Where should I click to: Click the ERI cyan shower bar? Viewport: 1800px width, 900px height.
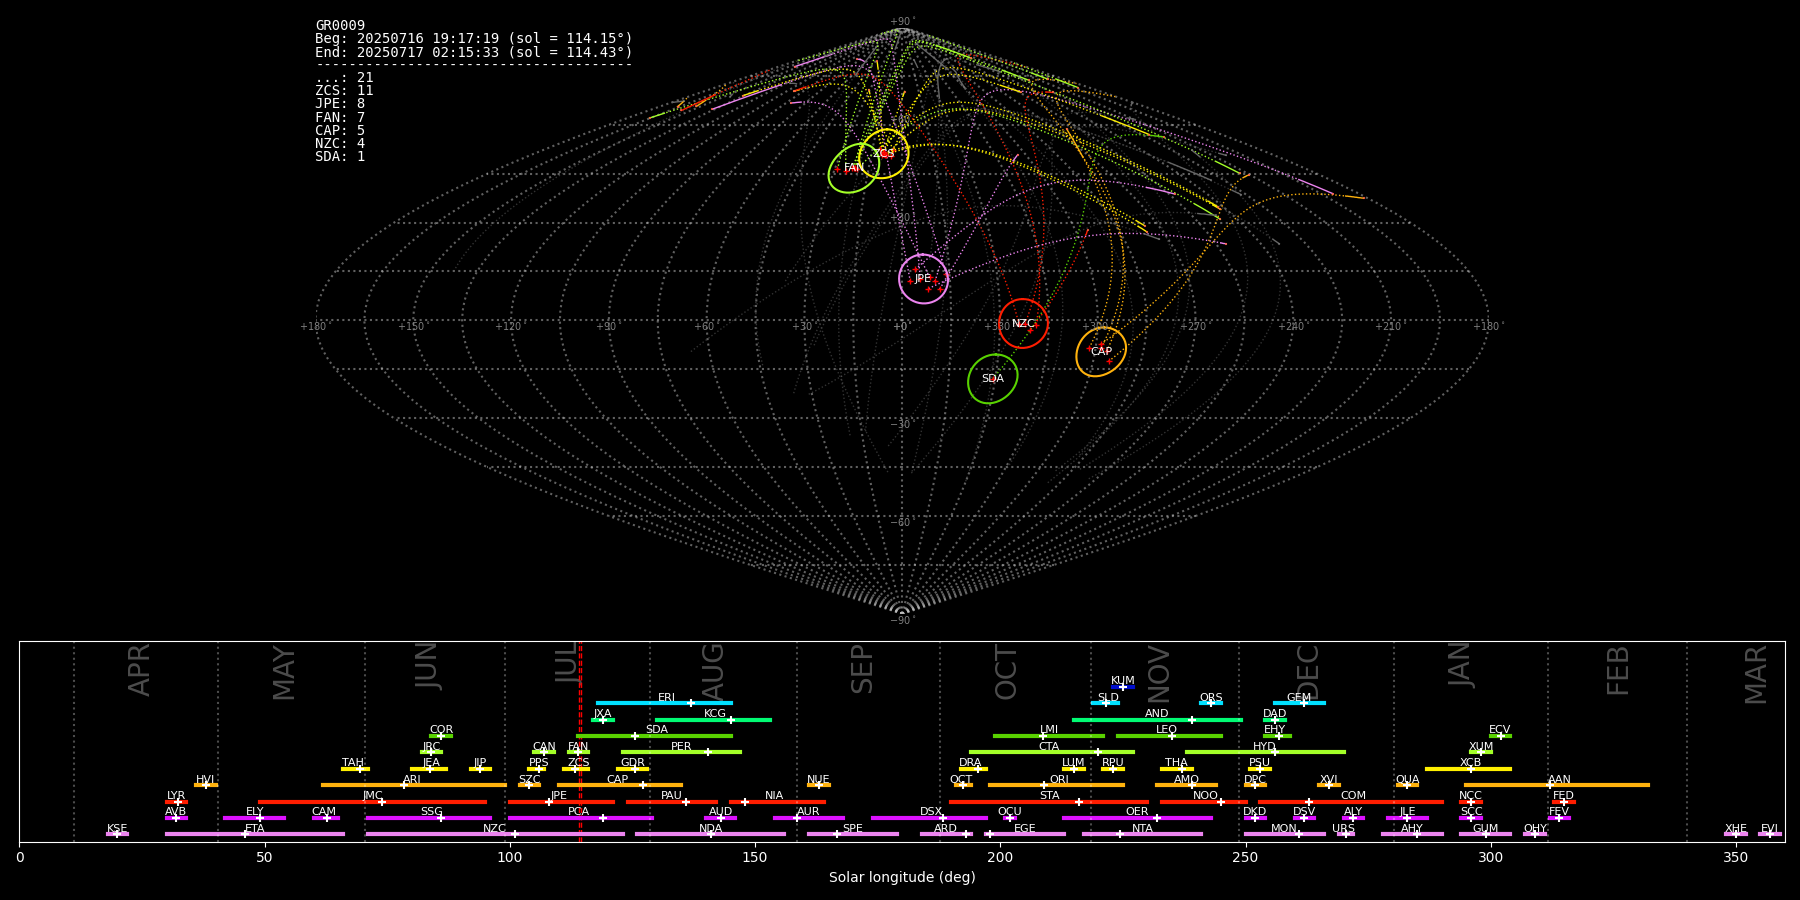pyautogui.click(x=664, y=703)
